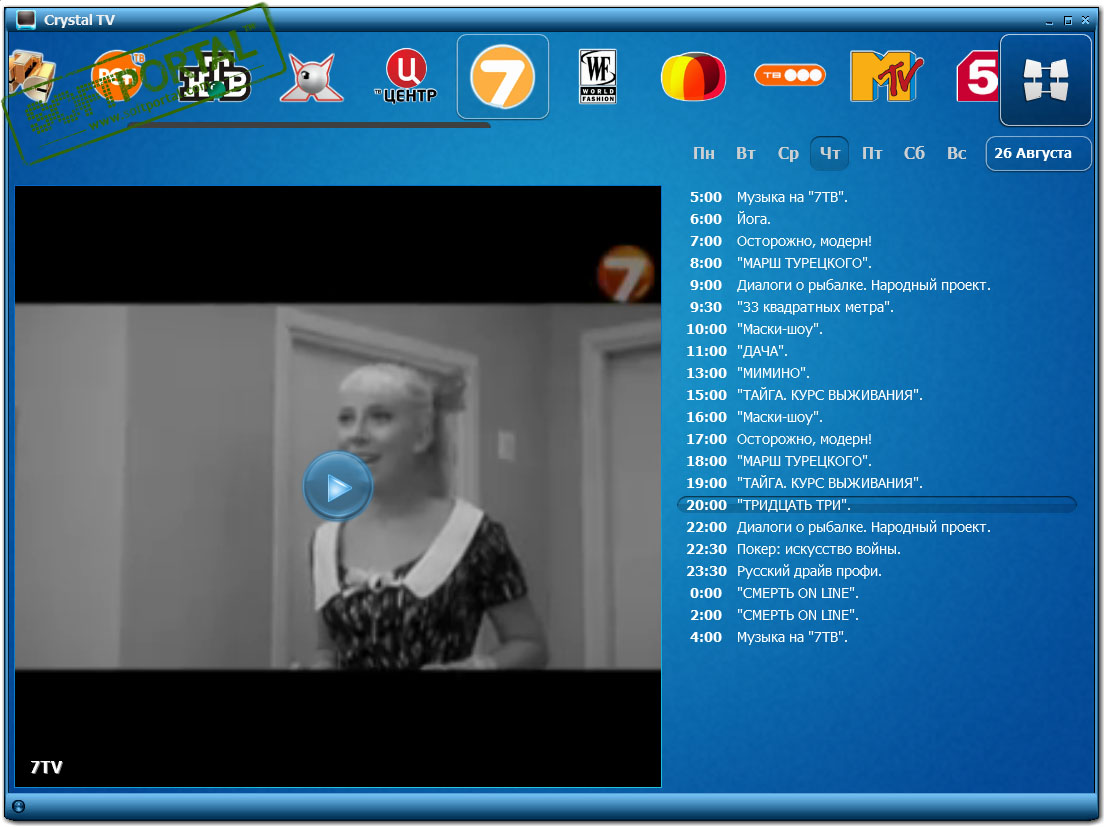Switch schedule to Ср

(788, 153)
